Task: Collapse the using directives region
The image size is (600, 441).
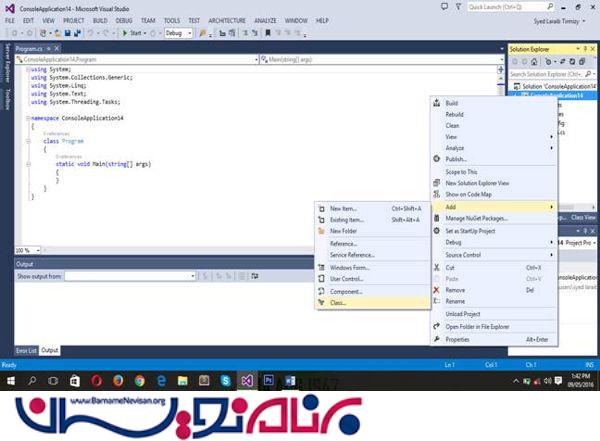Action: 28,70
